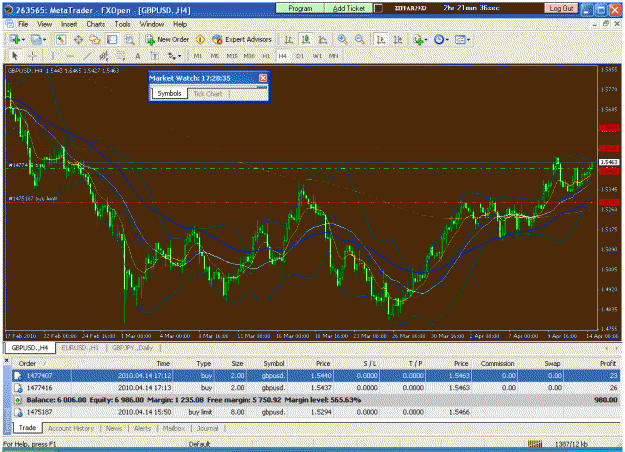The width and height of the screenshot is (625, 452).
Task: Open the Templates dropdown
Action: [462, 39]
